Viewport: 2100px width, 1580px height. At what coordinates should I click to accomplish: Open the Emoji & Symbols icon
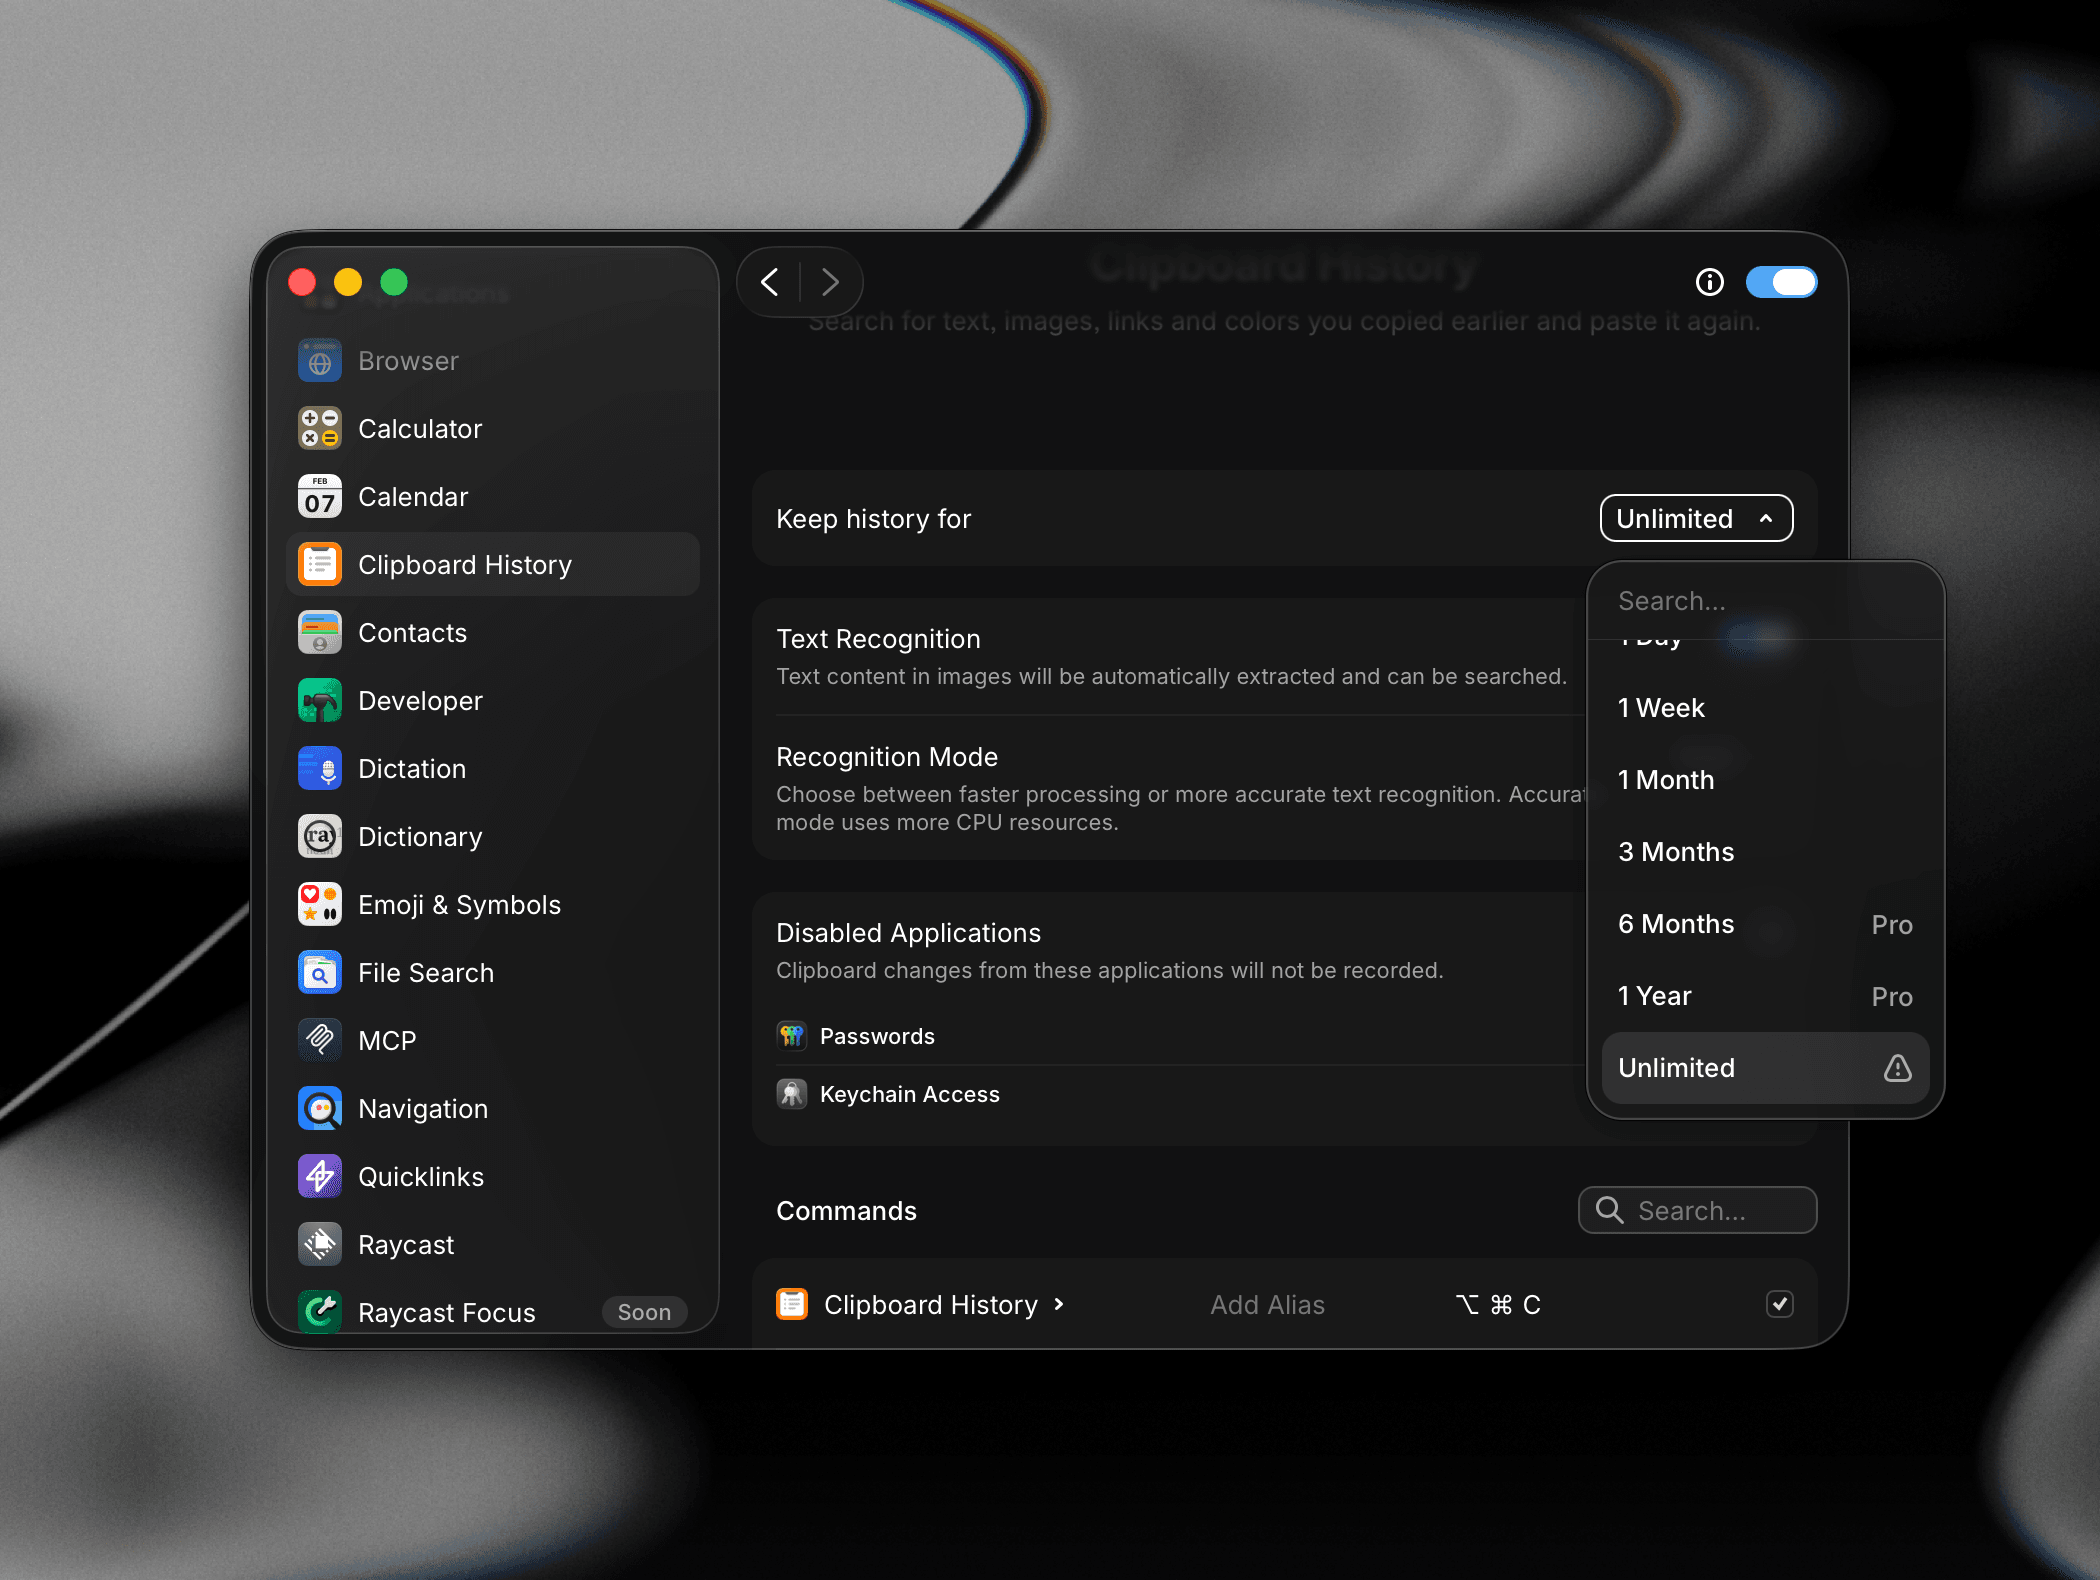click(320, 905)
